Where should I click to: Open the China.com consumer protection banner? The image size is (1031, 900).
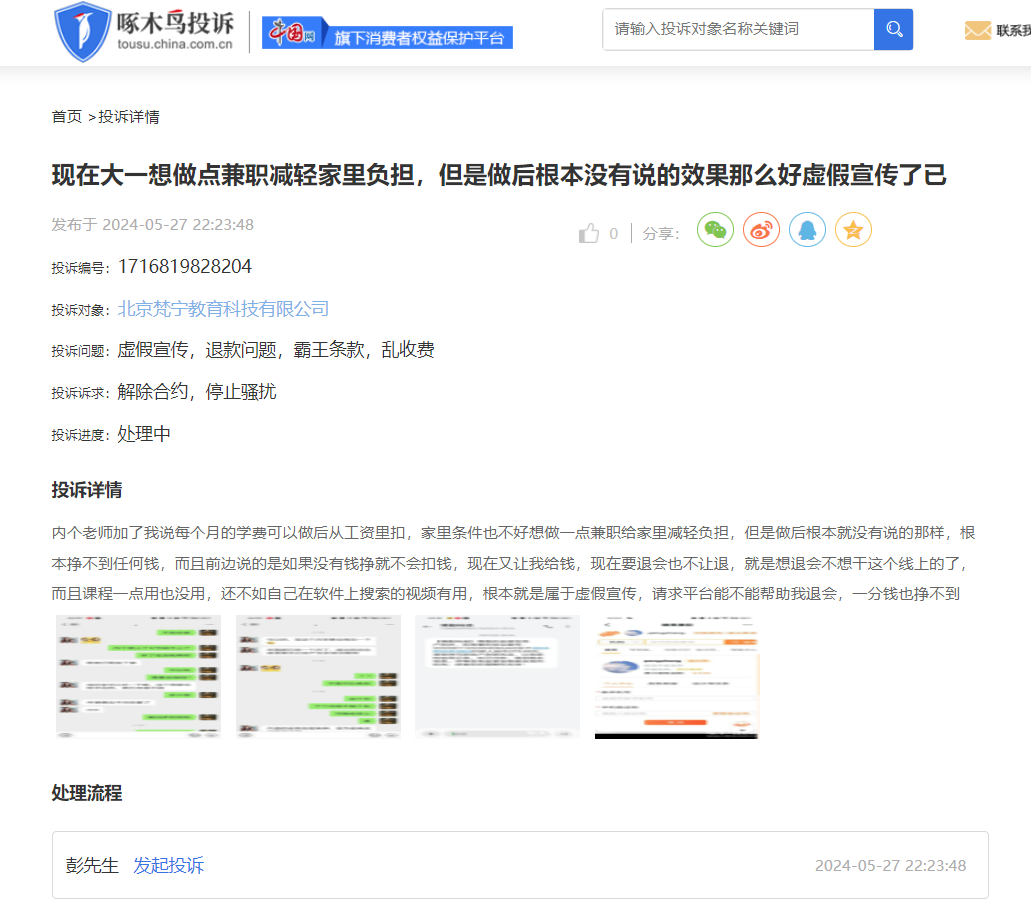coord(387,33)
